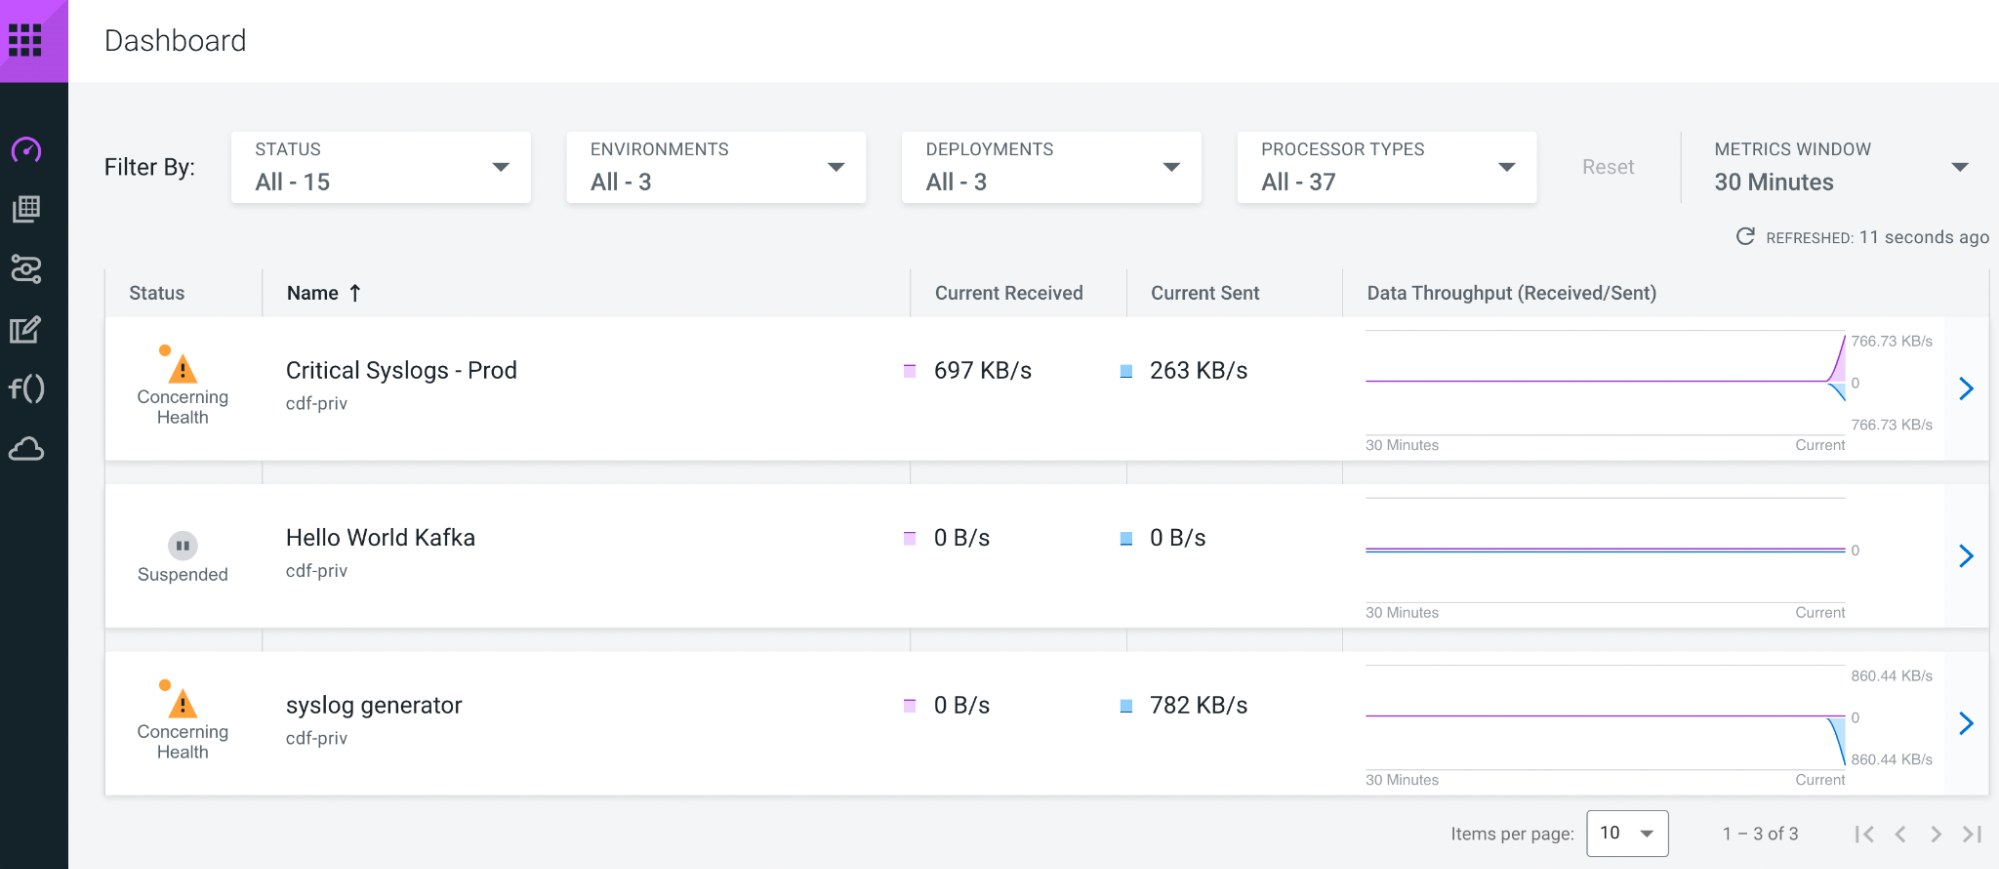This screenshot has height=869, width=1999.
Task: Click blue sent swatch for syslog generator
Action: click(1126, 706)
